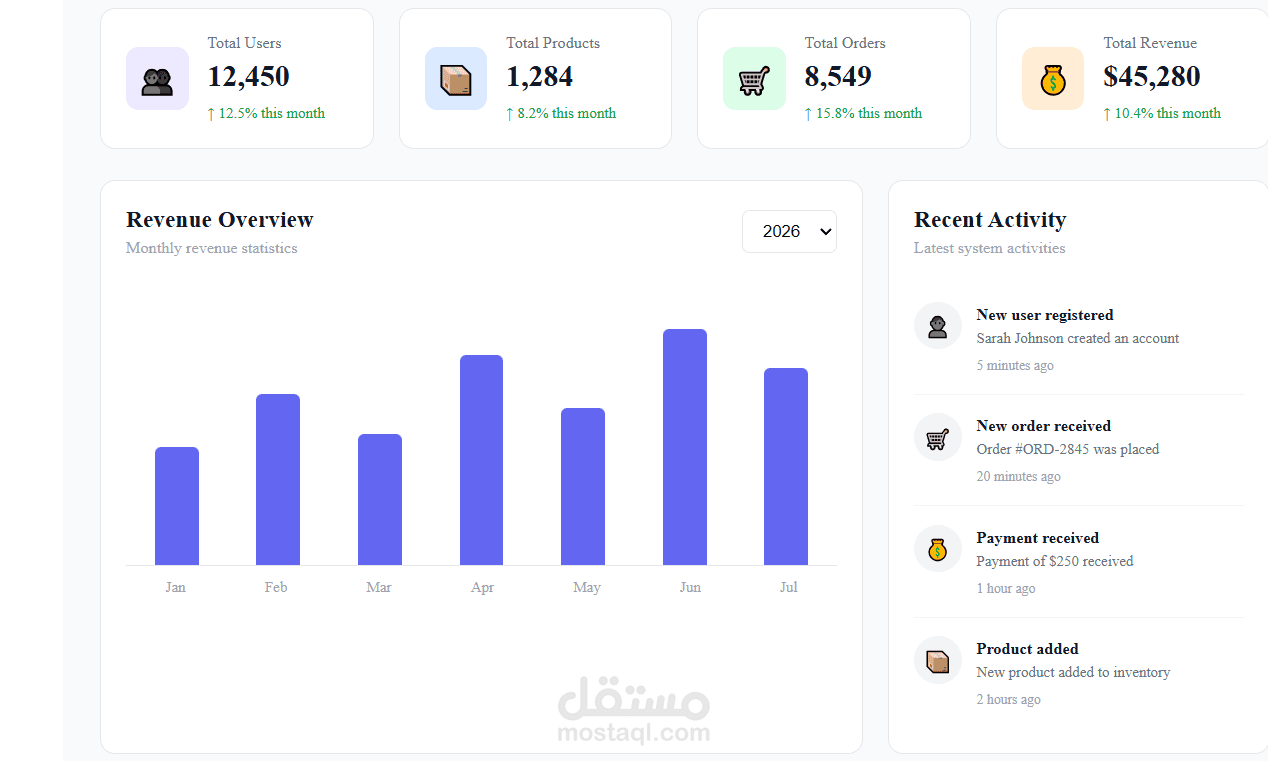Click New product added to inventory text
The image size is (1268, 761).
[1073, 672]
